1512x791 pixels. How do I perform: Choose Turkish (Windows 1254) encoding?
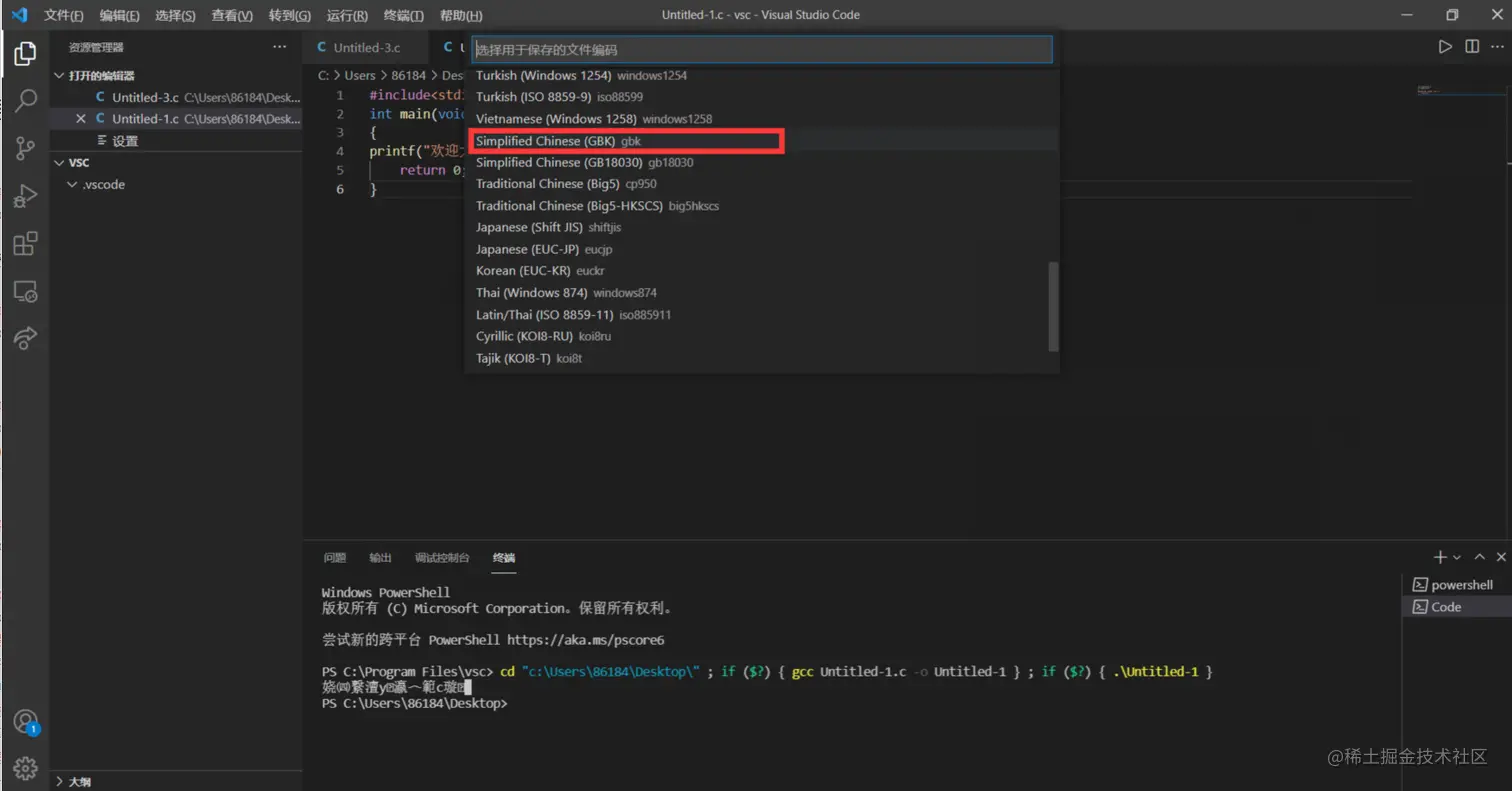(x=762, y=75)
